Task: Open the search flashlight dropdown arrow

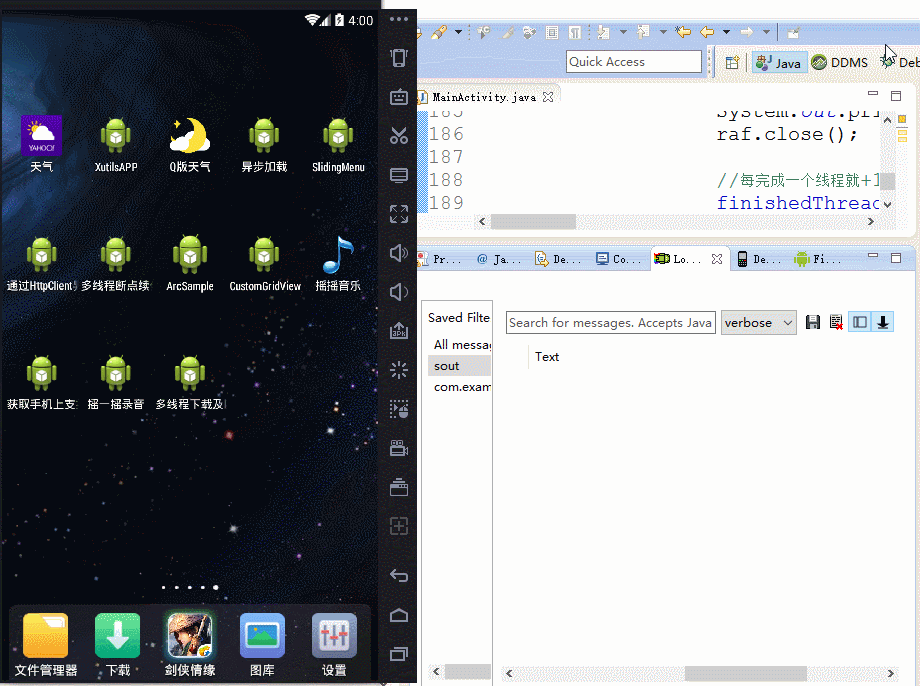Action: click(458, 32)
